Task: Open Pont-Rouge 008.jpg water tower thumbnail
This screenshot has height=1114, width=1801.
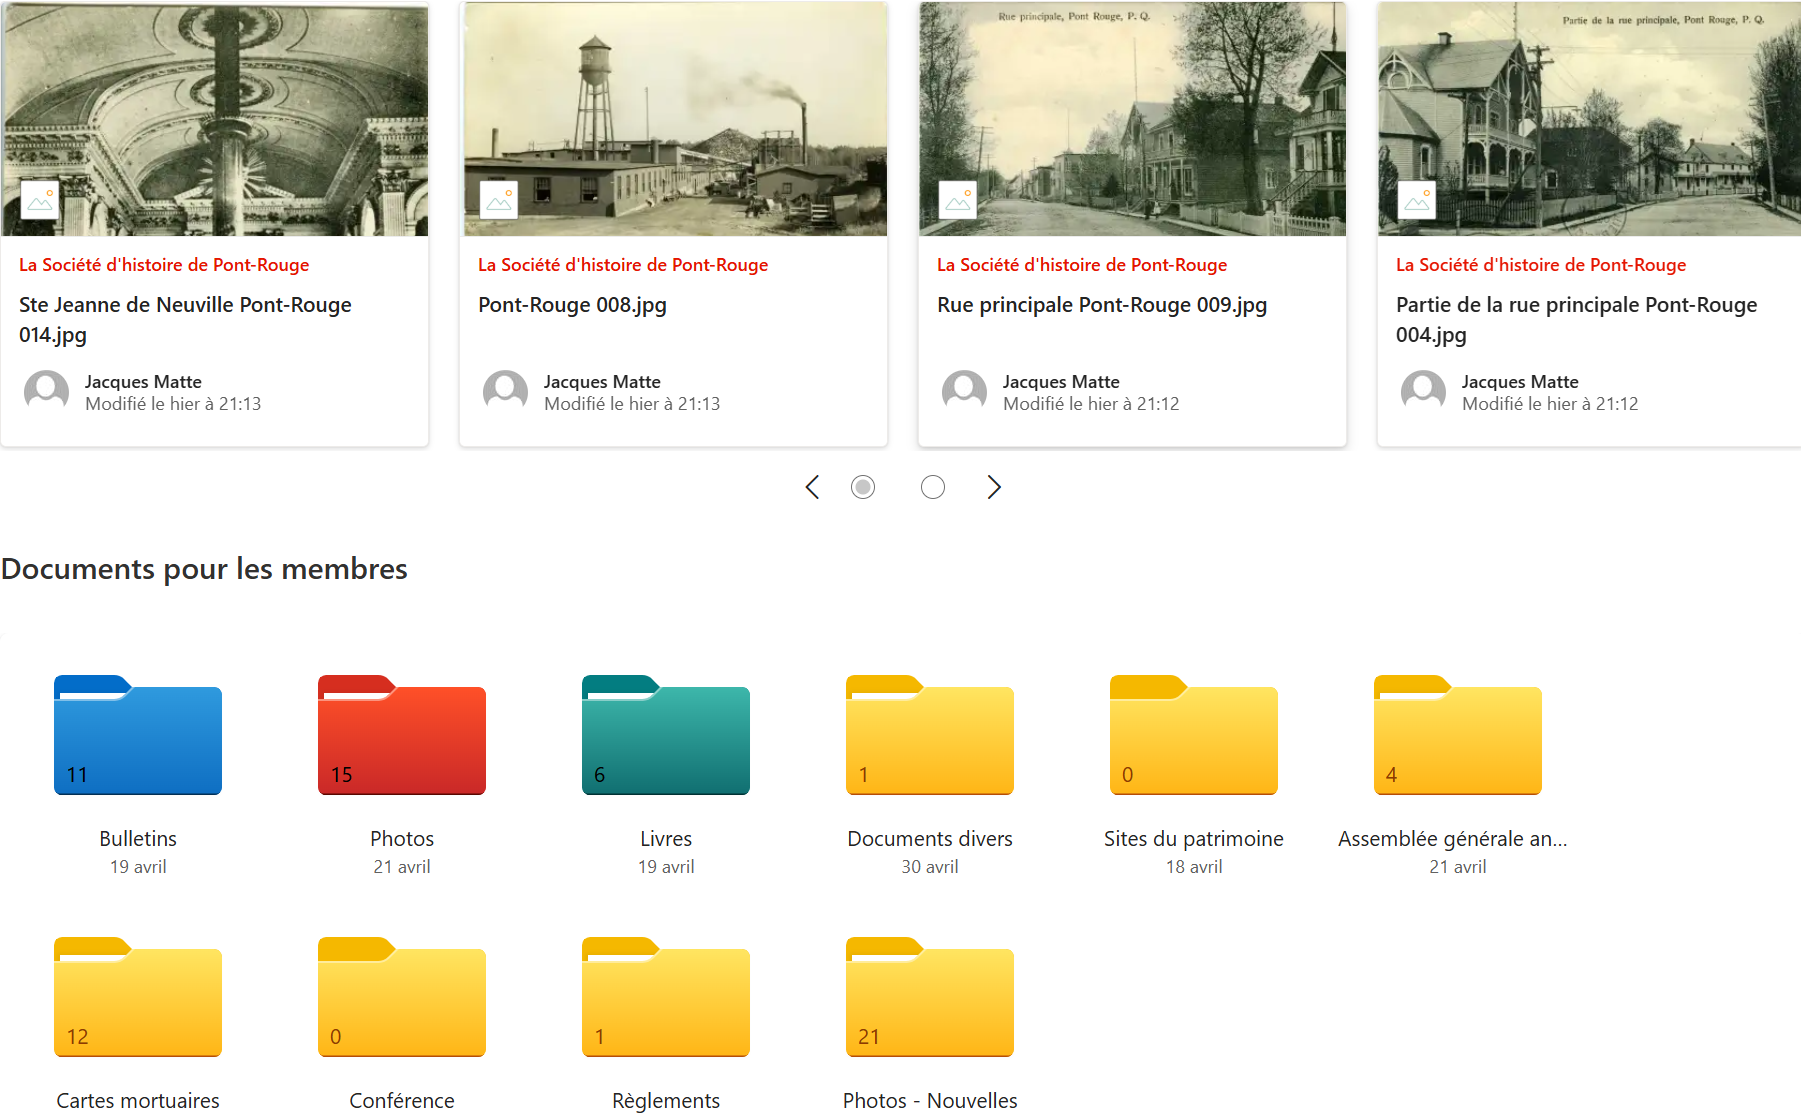Action: coord(675,118)
